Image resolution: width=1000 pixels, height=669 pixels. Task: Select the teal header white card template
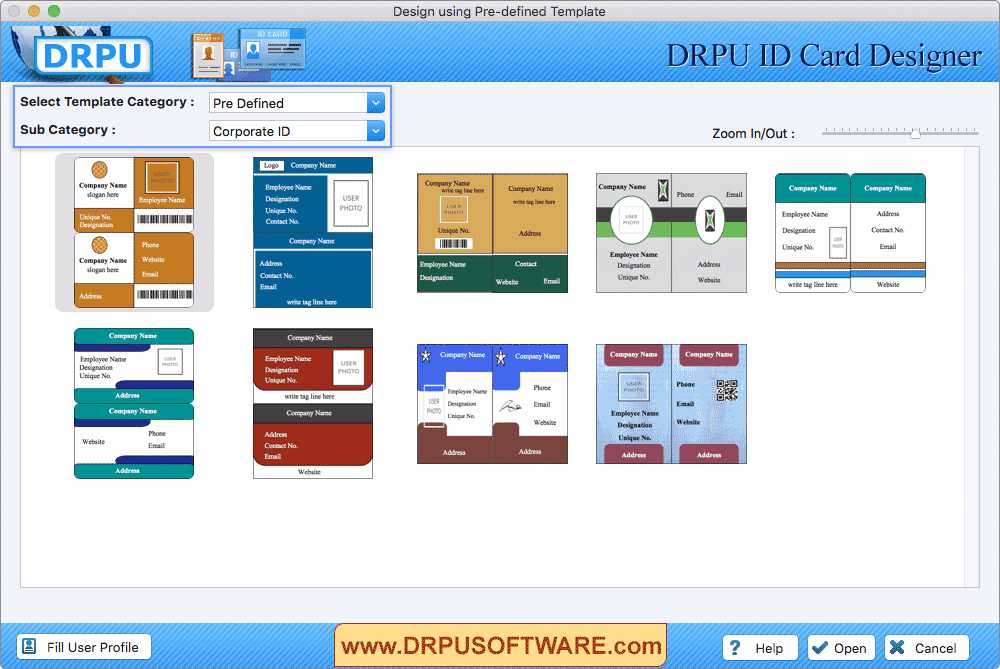pyautogui.click(x=850, y=233)
